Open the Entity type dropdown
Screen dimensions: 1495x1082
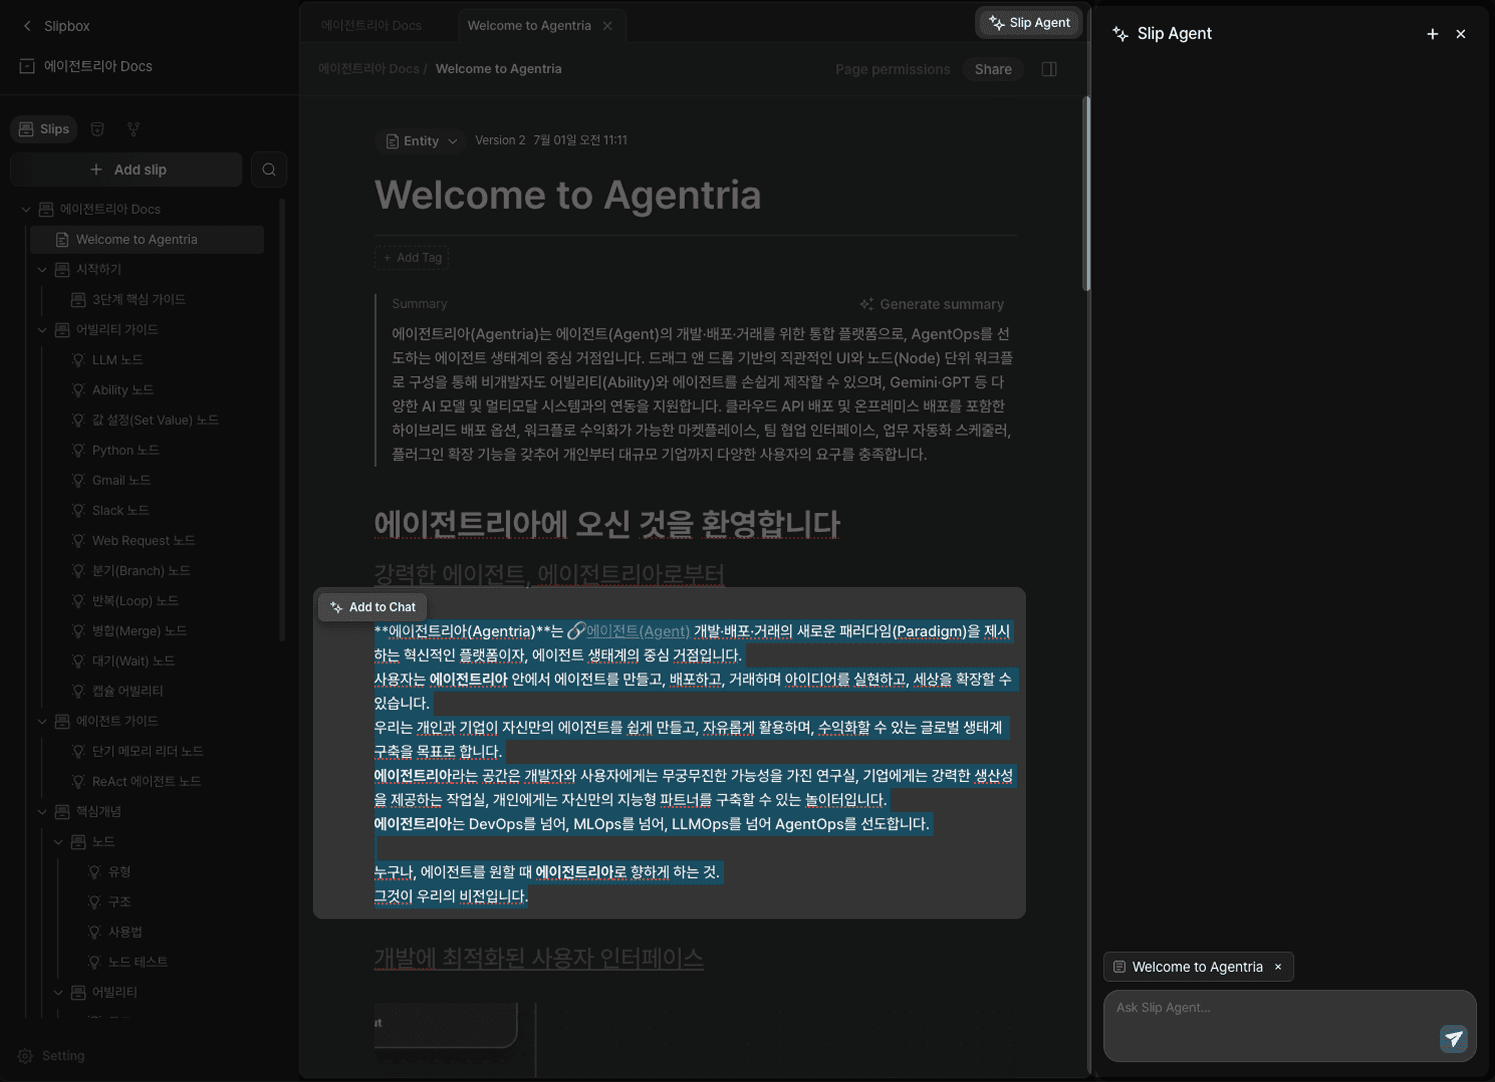421,141
